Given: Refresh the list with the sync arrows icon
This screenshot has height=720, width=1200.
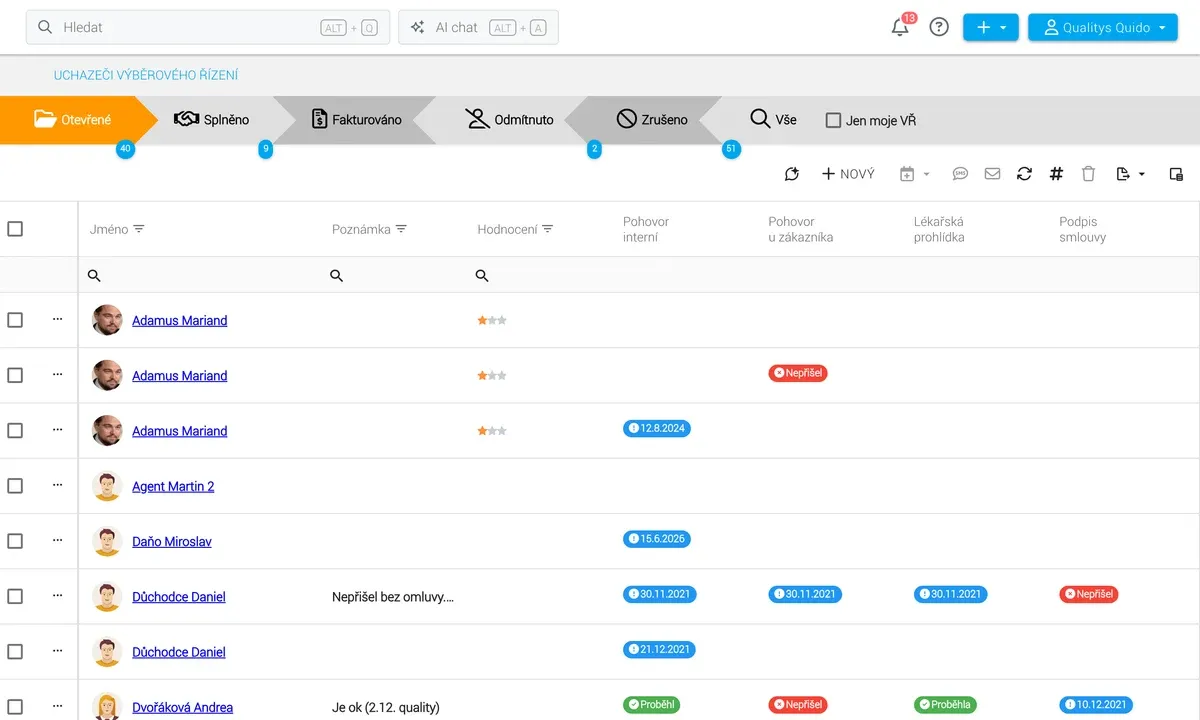Looking at the screenshot, I should click(1024, 174).
